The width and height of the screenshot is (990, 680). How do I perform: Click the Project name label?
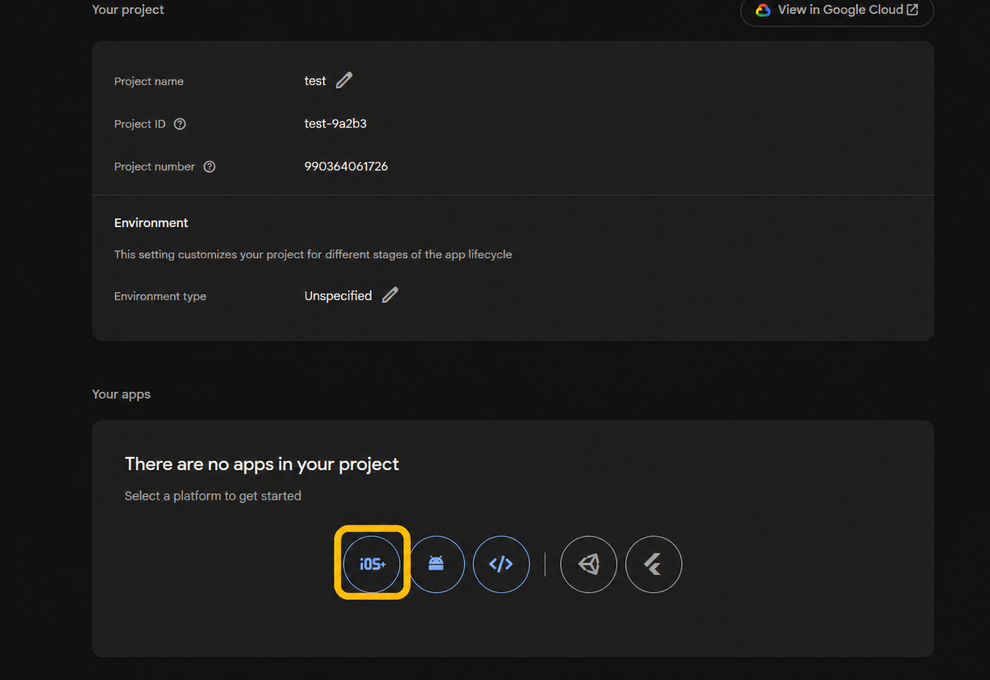tap(149, 81)
